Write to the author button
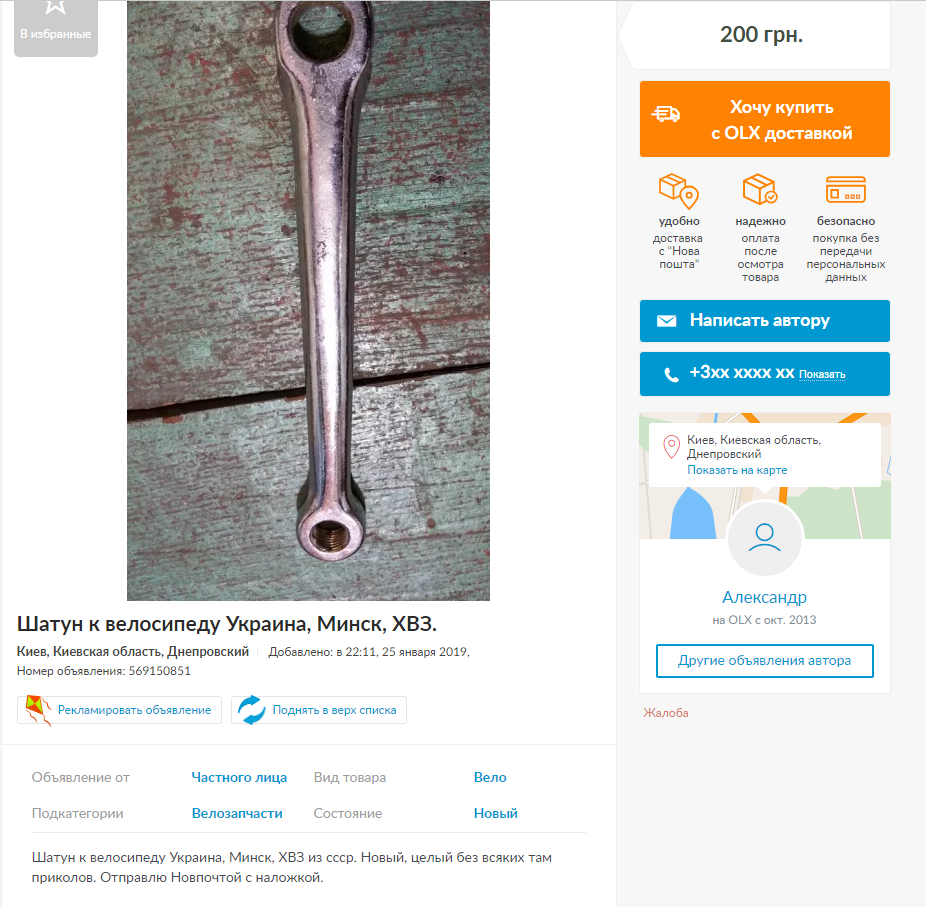The image size is (926, 907). 765,321
